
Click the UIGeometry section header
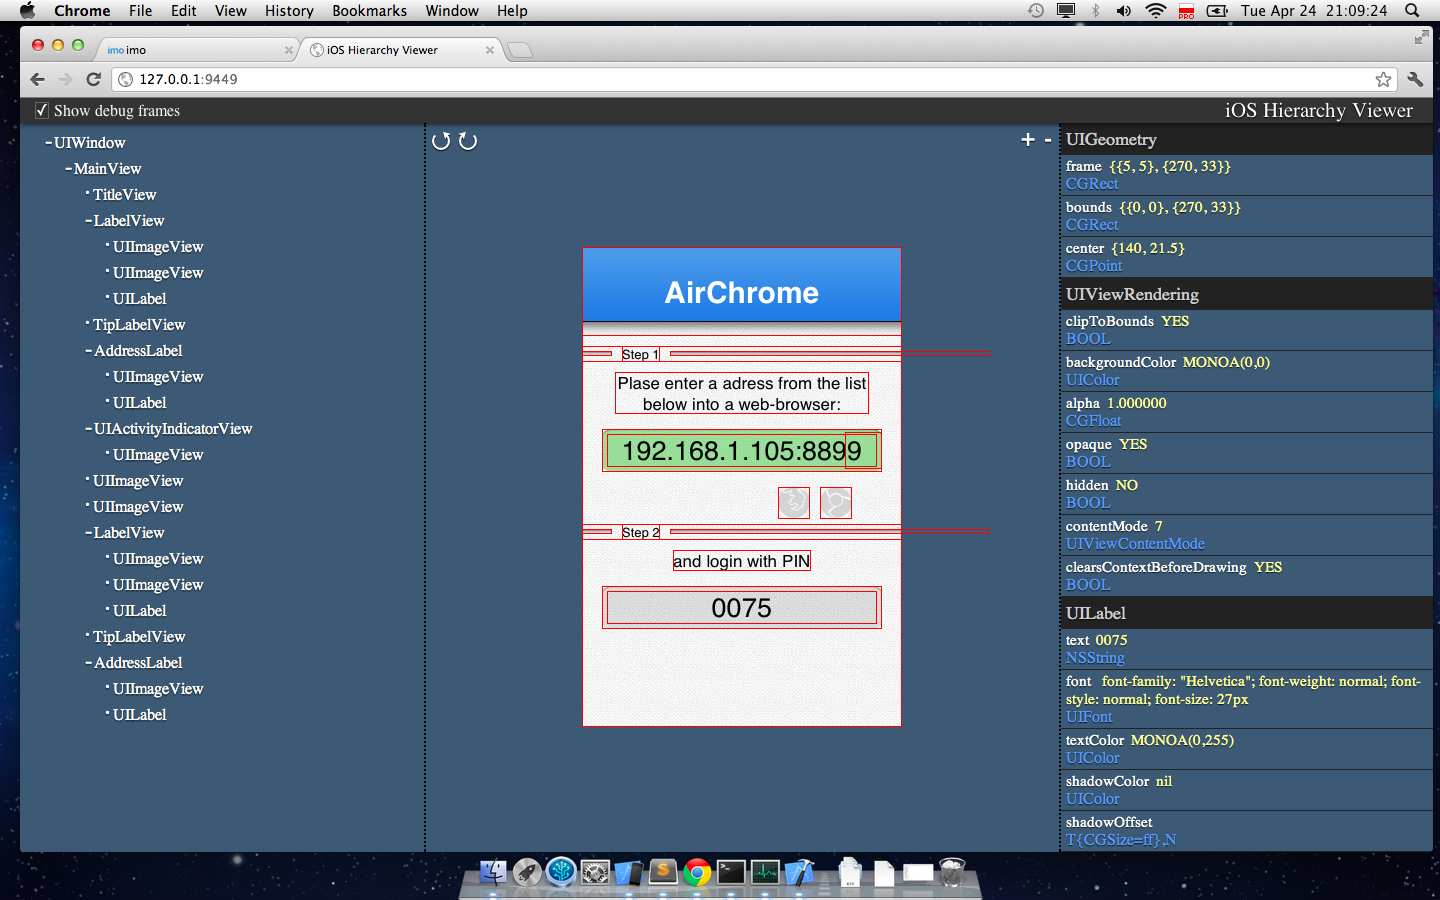point(1246,140)
